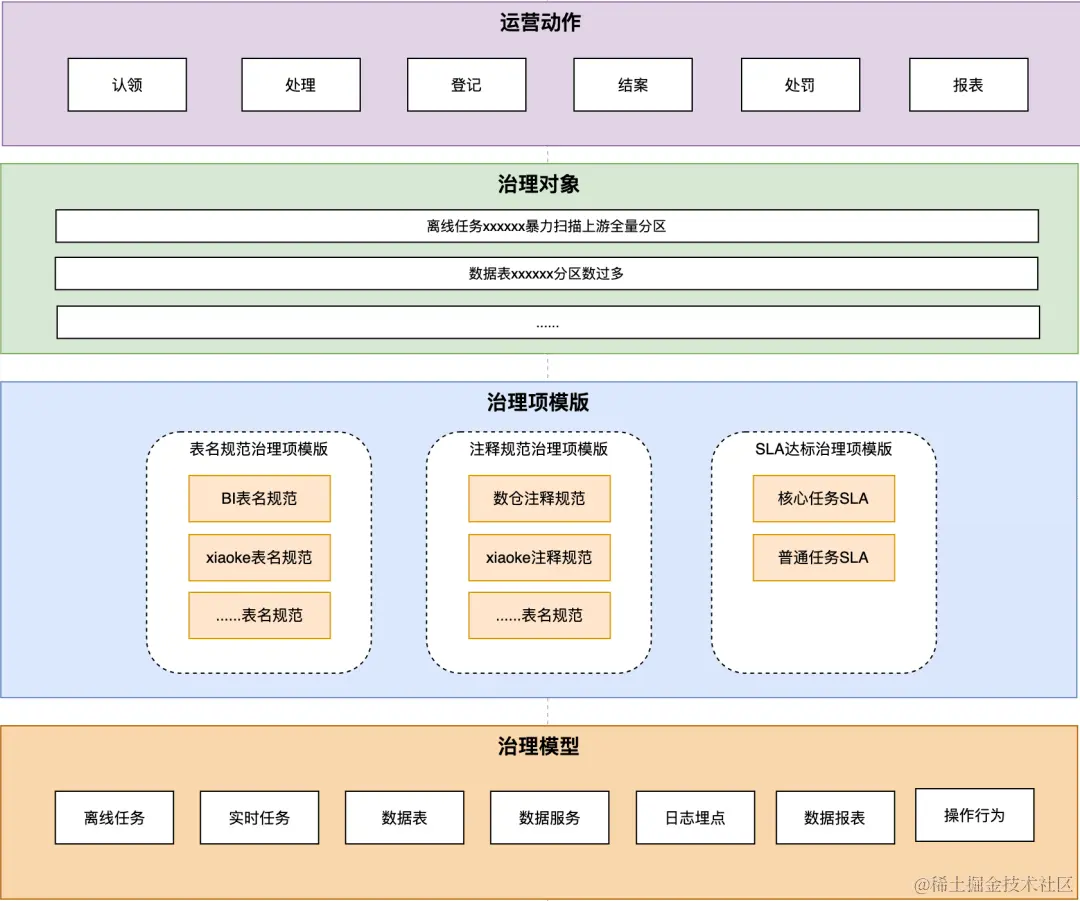Click the 治理项模版 heading
The height and width of the screenshot is (901, 1080).
538,402
